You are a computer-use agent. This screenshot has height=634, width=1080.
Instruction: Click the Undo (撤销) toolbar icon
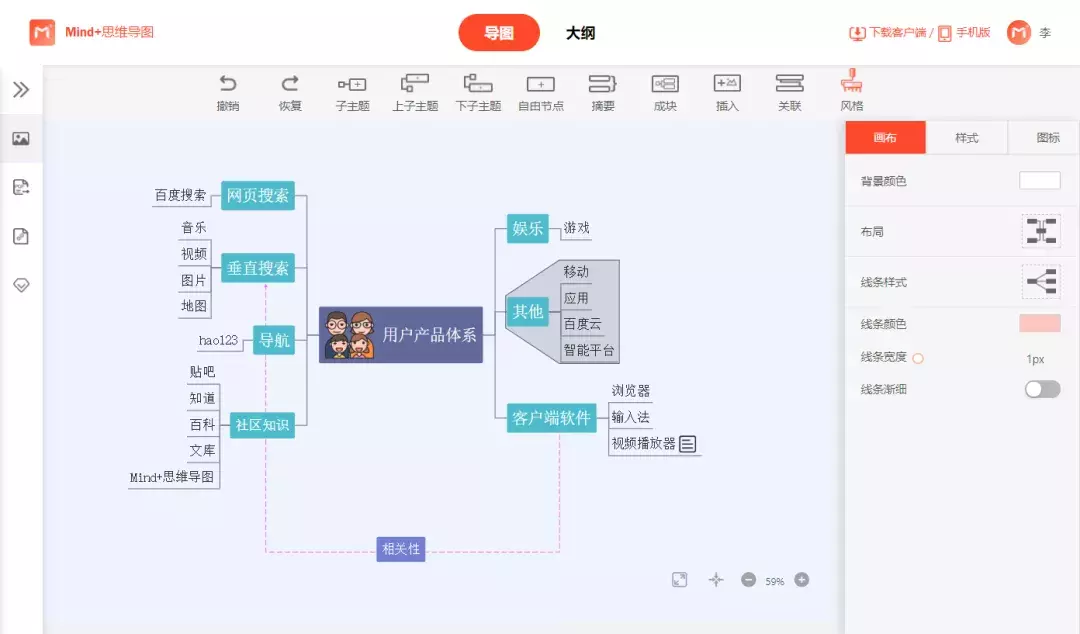tap(228, 84)
